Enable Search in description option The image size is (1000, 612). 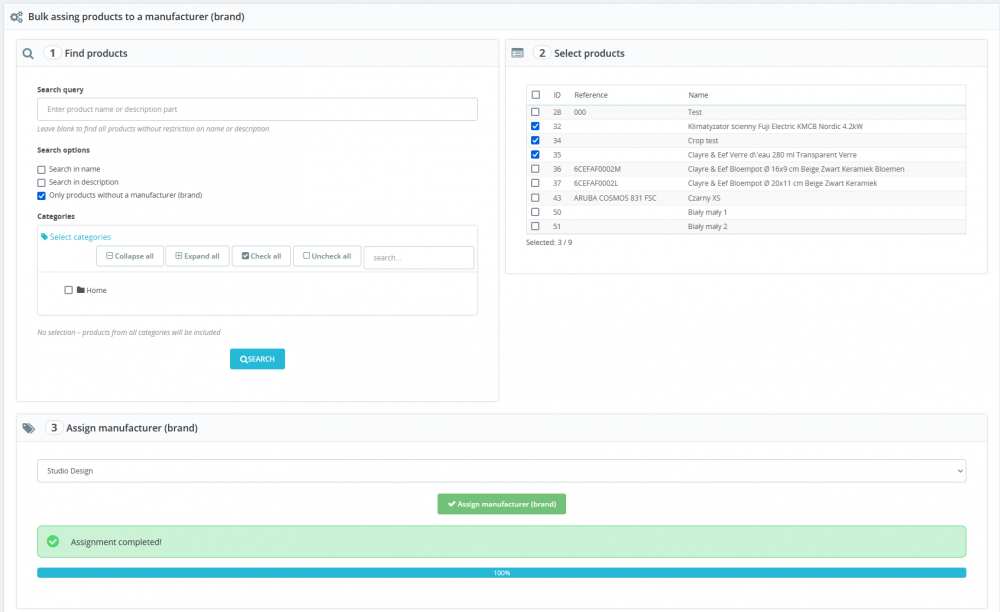(41, 183)
